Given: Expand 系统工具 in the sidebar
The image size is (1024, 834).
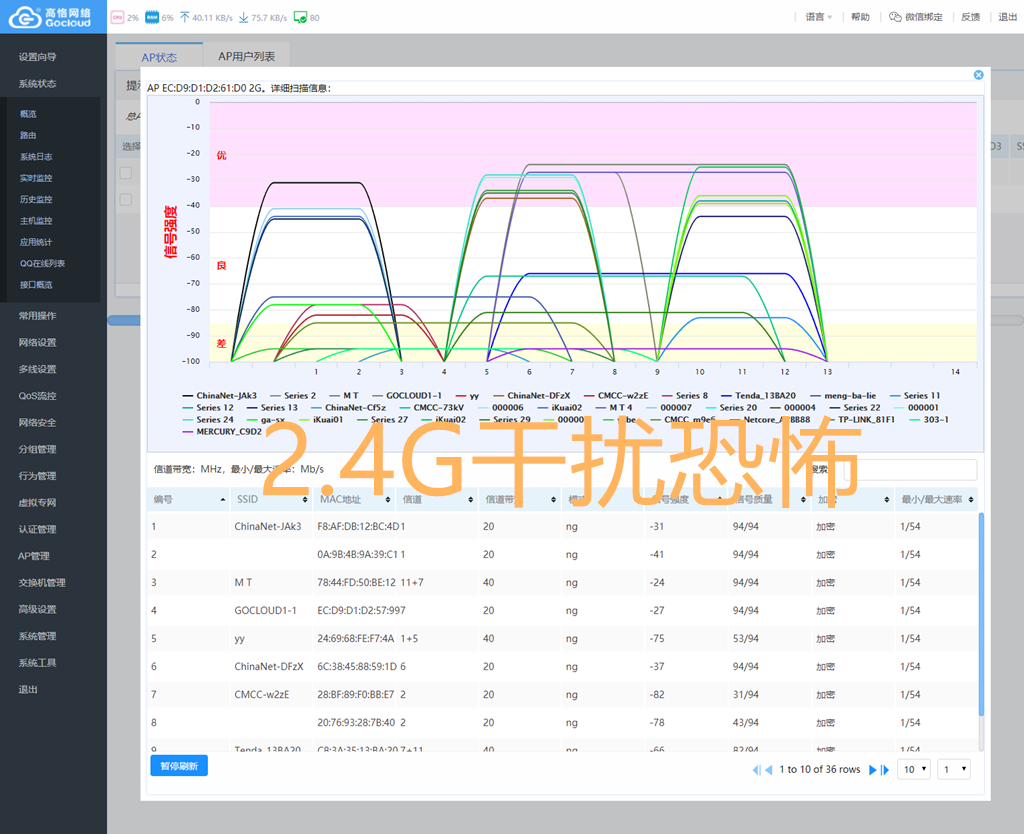Looking at the screenshot, I should (x=37, y=663).
